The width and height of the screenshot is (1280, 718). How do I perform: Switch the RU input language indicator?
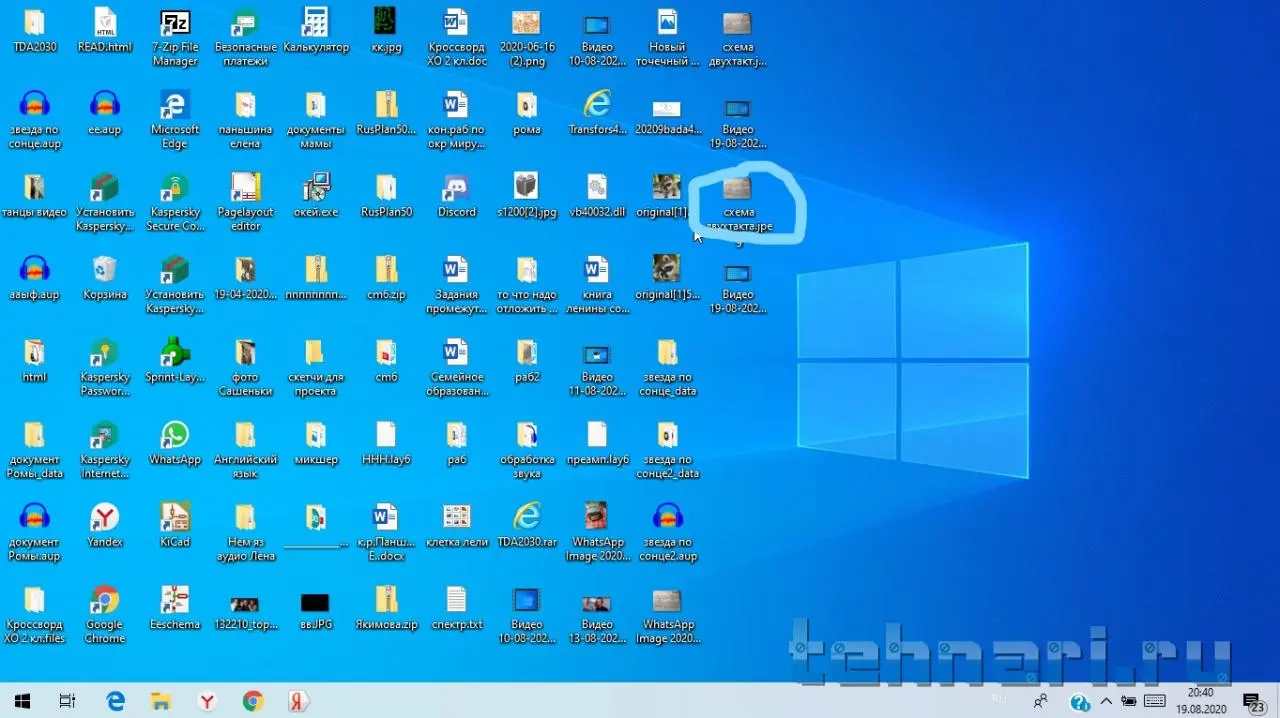pyautogui.click(x=999, y=700)
